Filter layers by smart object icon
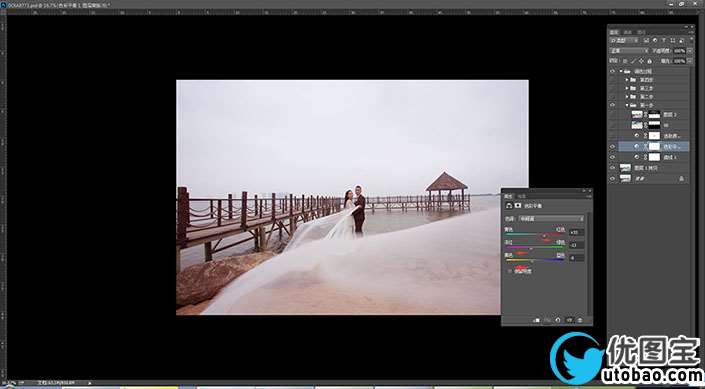 pos(681,40)
